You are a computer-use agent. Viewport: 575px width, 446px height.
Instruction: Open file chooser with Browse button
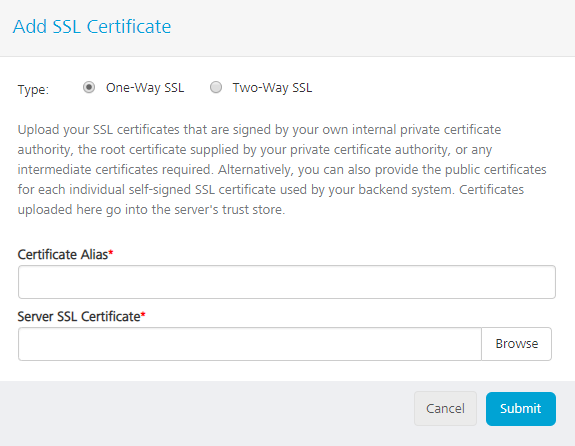click(517, 344)
